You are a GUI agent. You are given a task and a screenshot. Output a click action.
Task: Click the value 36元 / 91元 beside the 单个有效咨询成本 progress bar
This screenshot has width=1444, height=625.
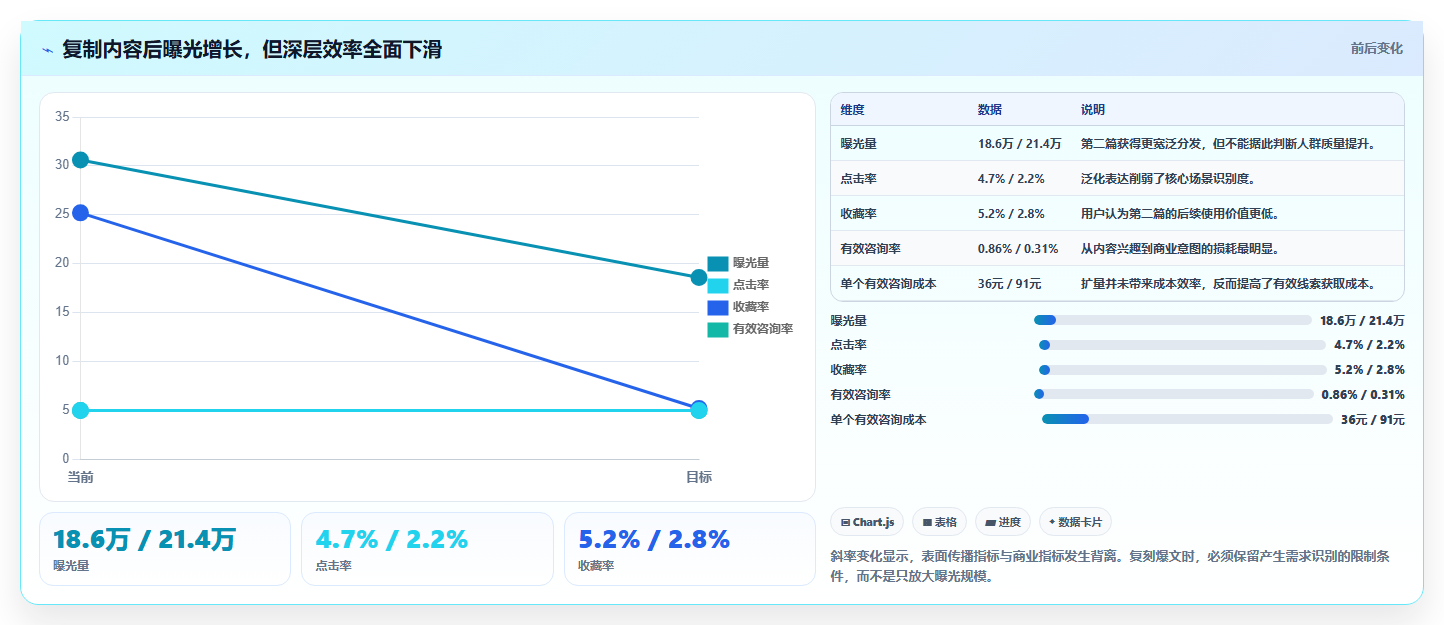[x=1373, y=420]
